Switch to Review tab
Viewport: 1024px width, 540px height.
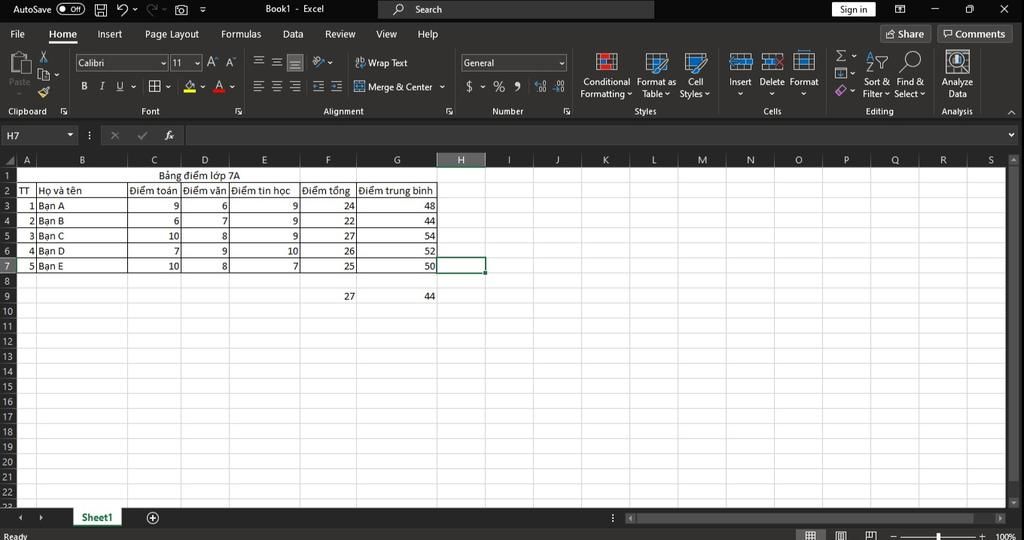pyautogui.click(x=340, y=34)
